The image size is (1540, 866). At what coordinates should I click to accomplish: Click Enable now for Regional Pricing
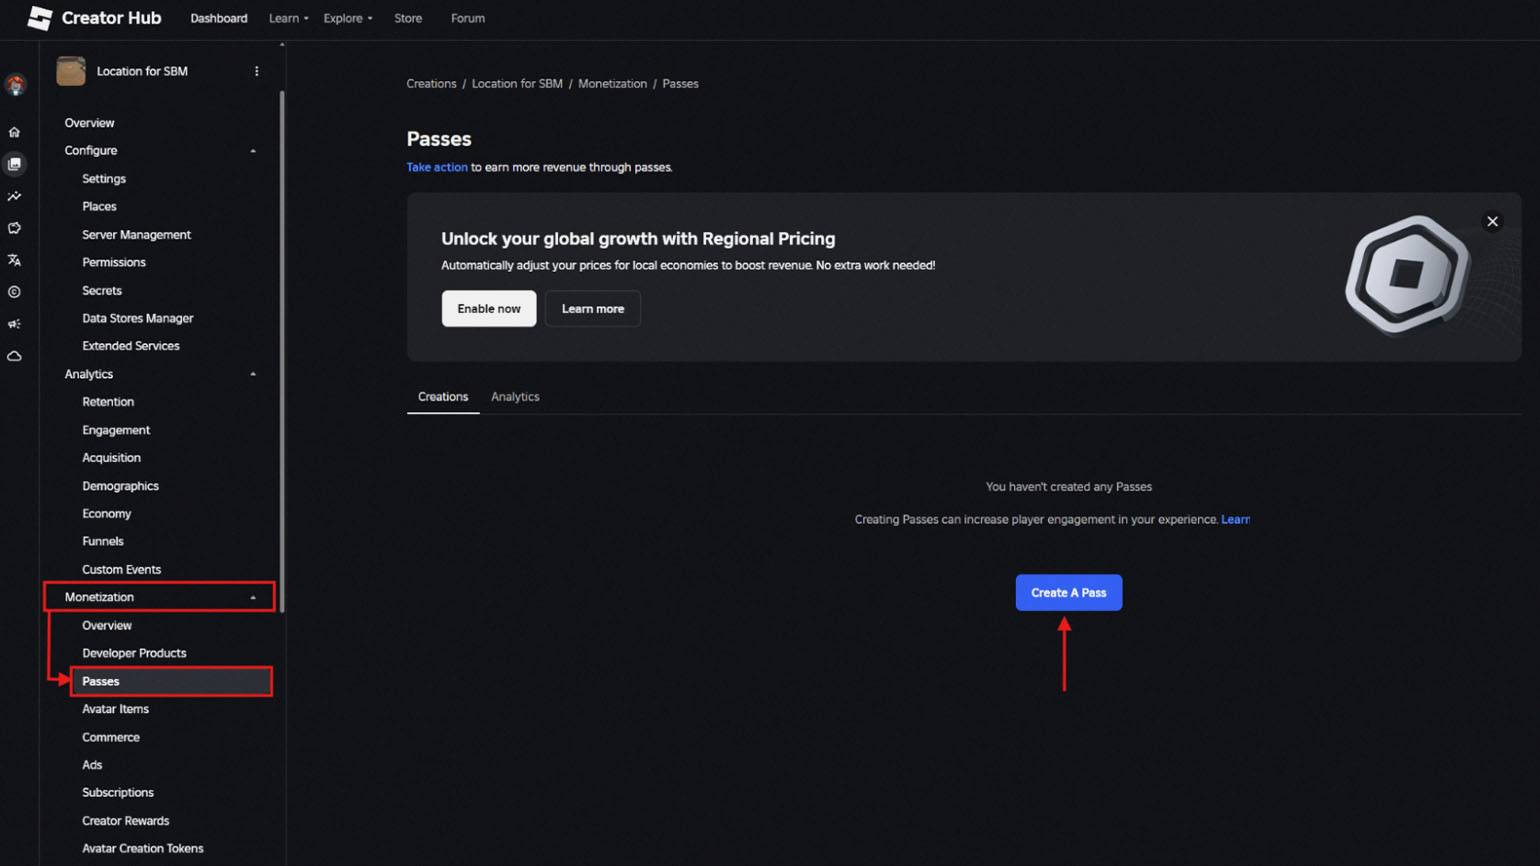point(489,309)
